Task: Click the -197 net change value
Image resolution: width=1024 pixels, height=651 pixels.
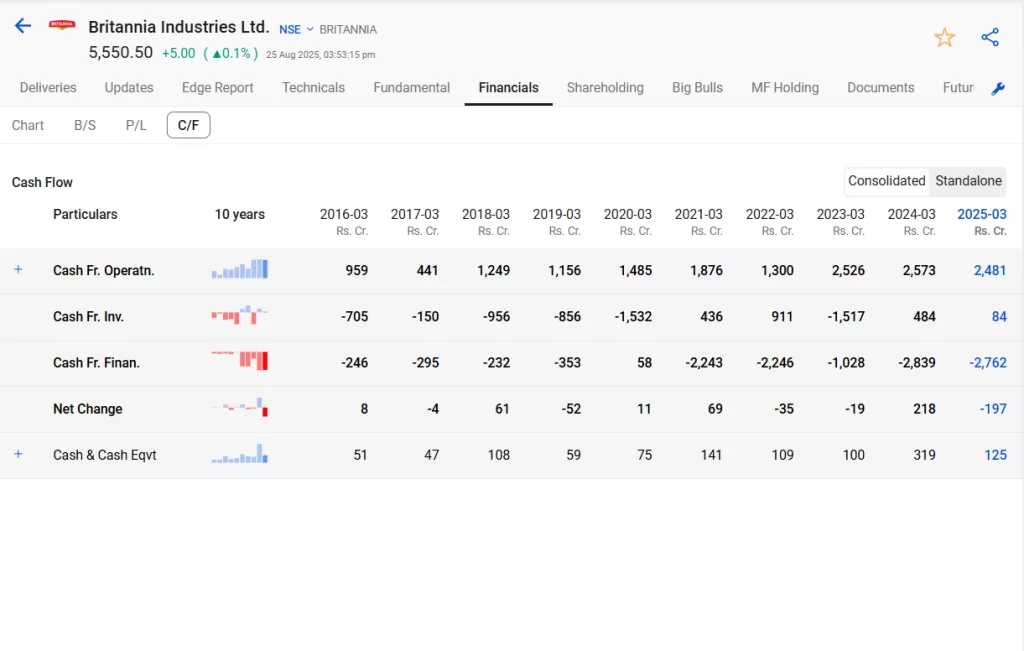Action: point(993,409)
